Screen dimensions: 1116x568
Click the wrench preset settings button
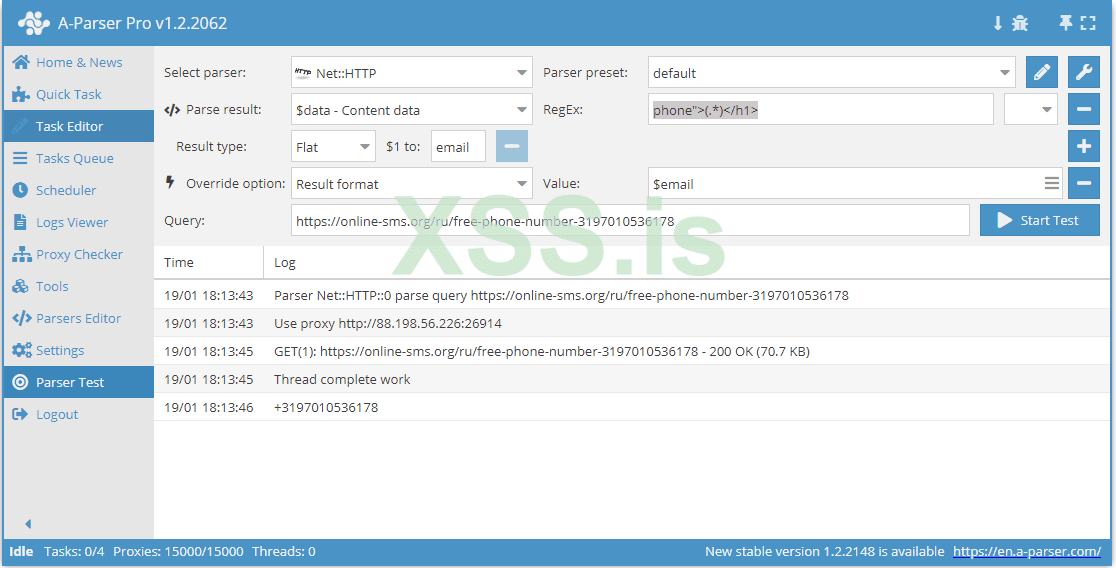pyautogui.click(x=1084, y=73)
